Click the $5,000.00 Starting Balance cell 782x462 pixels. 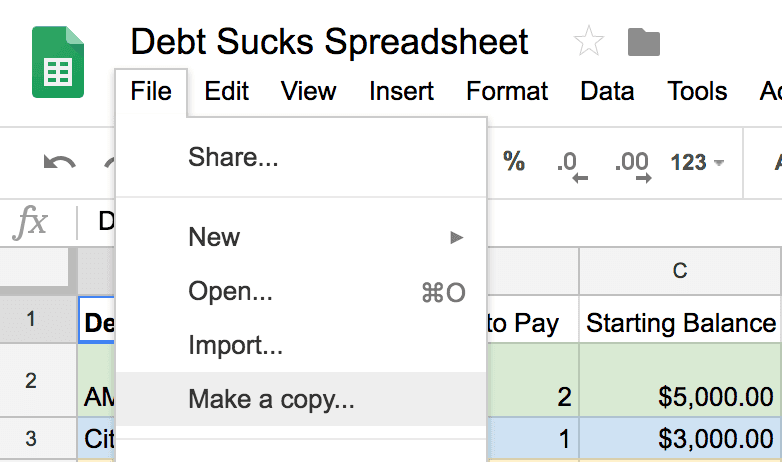pyautogui.click(x=680, y=380)
